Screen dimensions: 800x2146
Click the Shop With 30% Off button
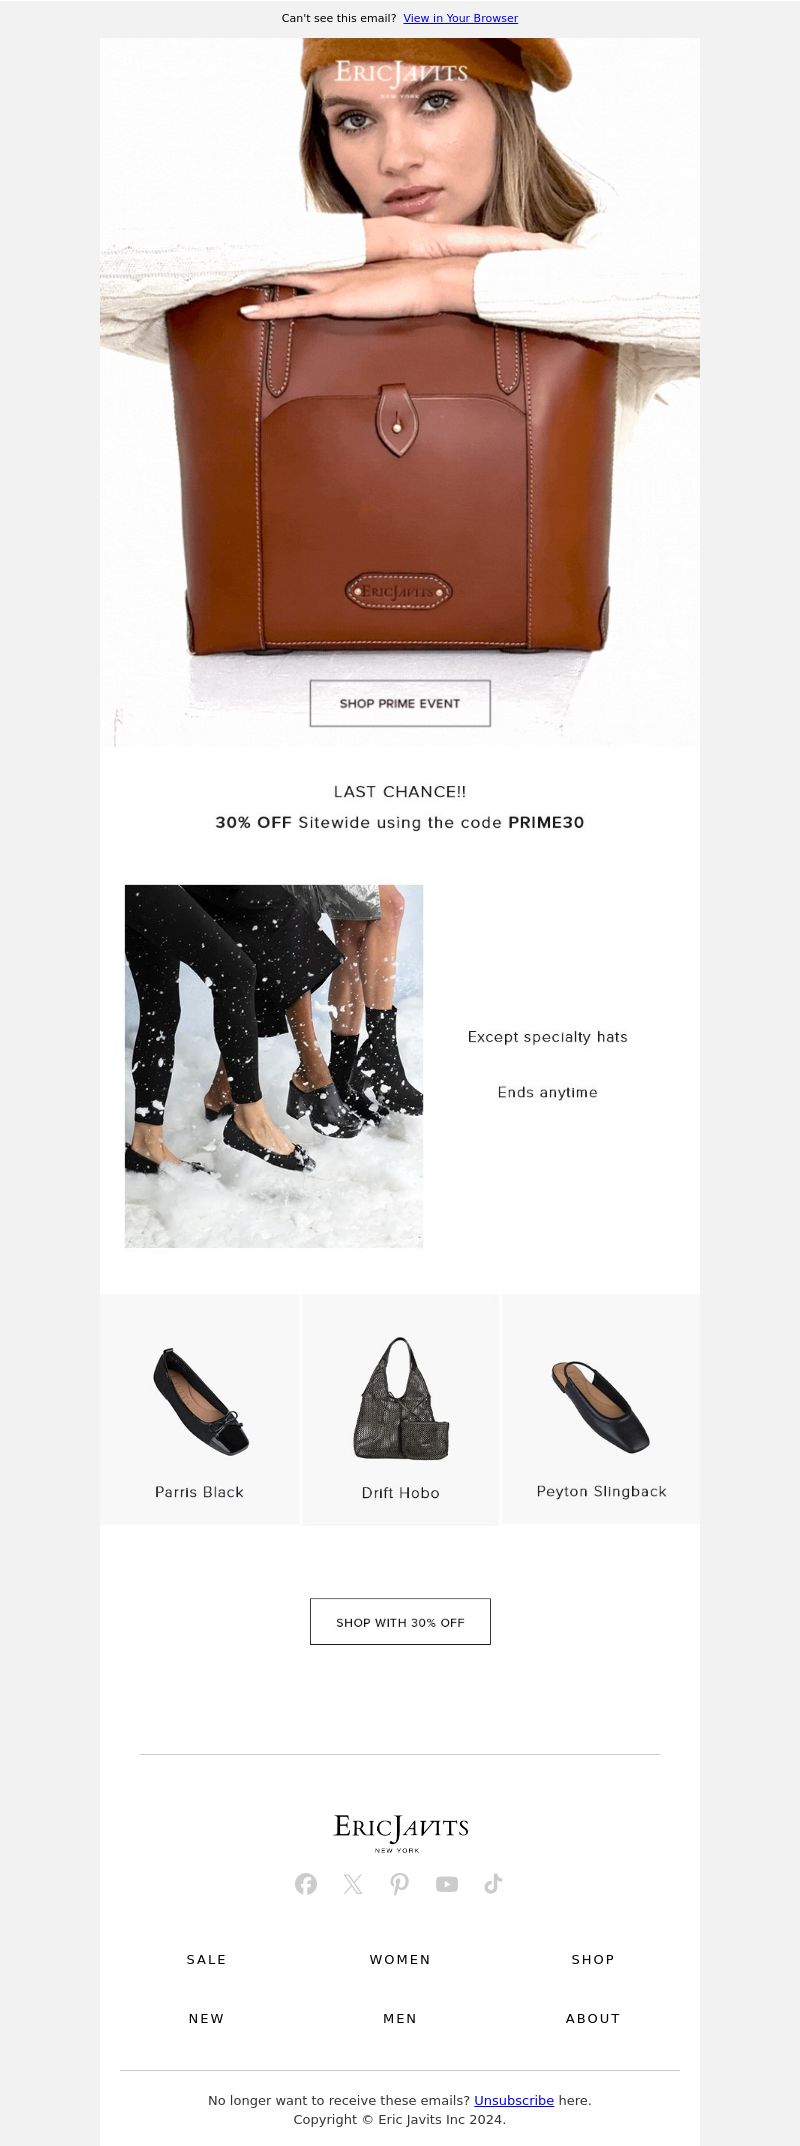(400, 1622)
